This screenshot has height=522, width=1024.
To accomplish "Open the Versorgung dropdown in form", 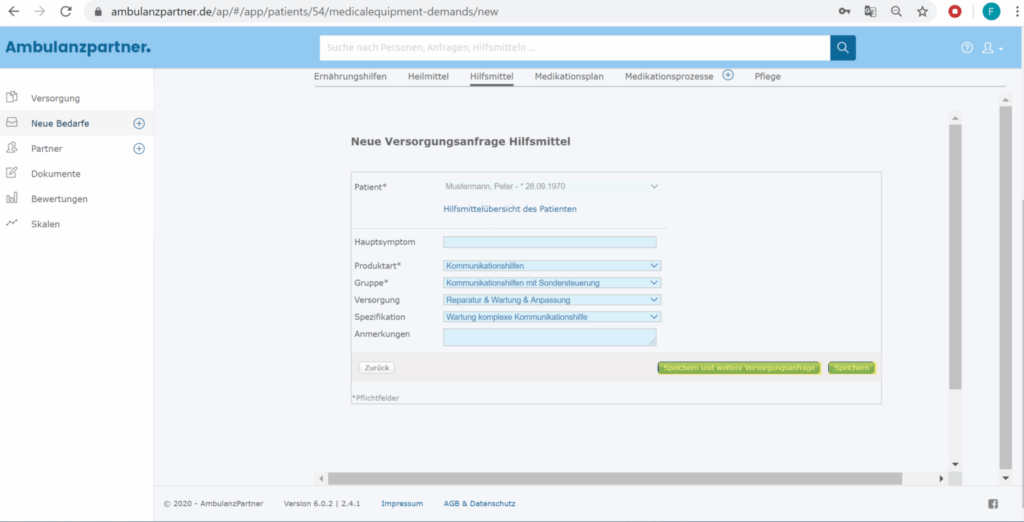I will pos(552,300).
